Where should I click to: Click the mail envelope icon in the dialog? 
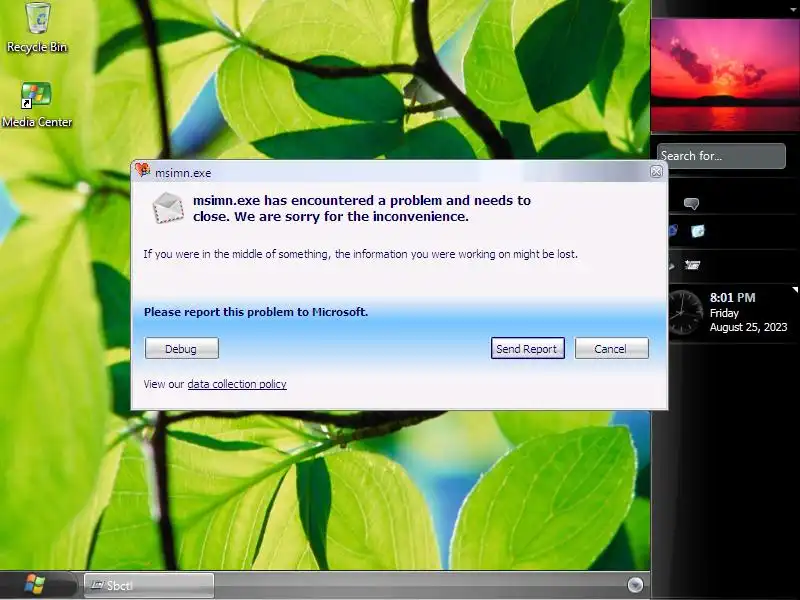tap(168, 208)
